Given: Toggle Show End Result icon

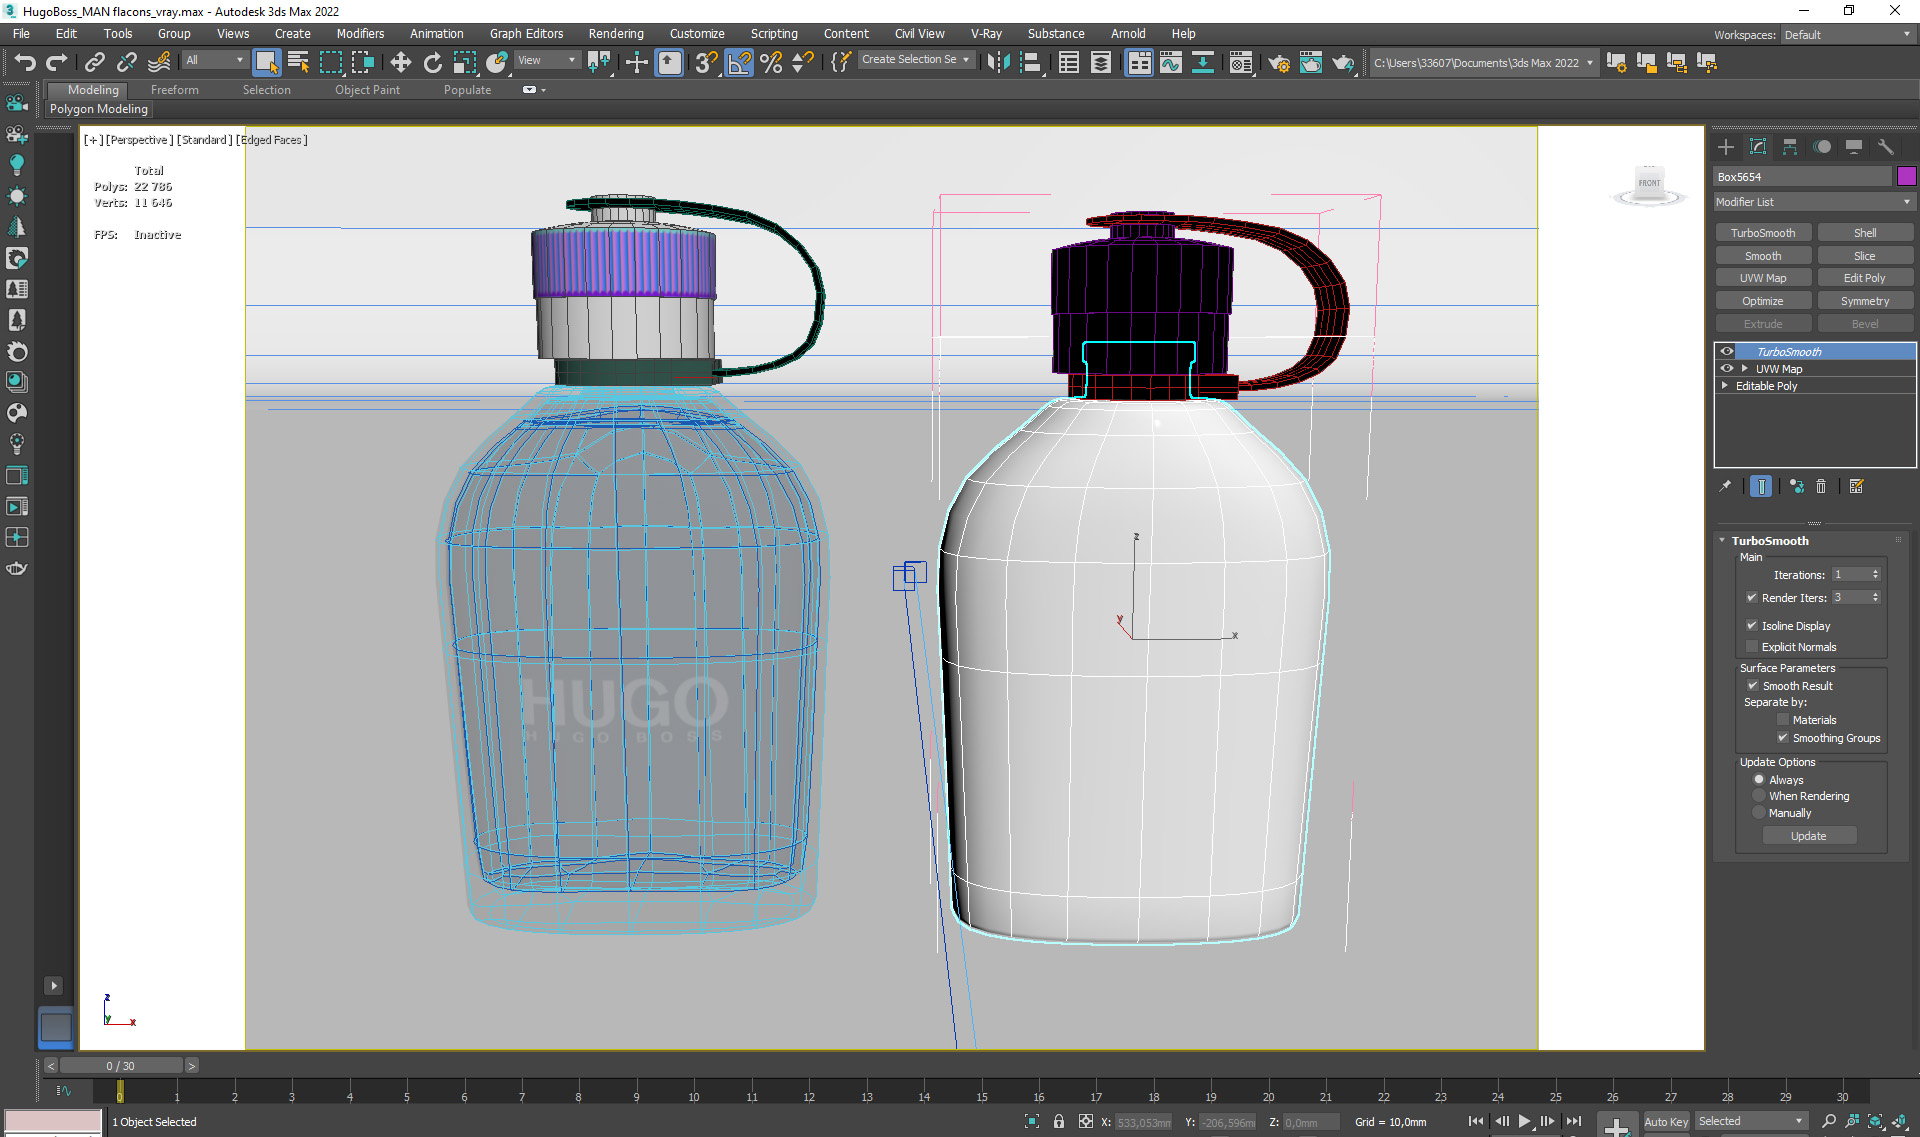Looking at the screenshot, I should click(1761, 486).
